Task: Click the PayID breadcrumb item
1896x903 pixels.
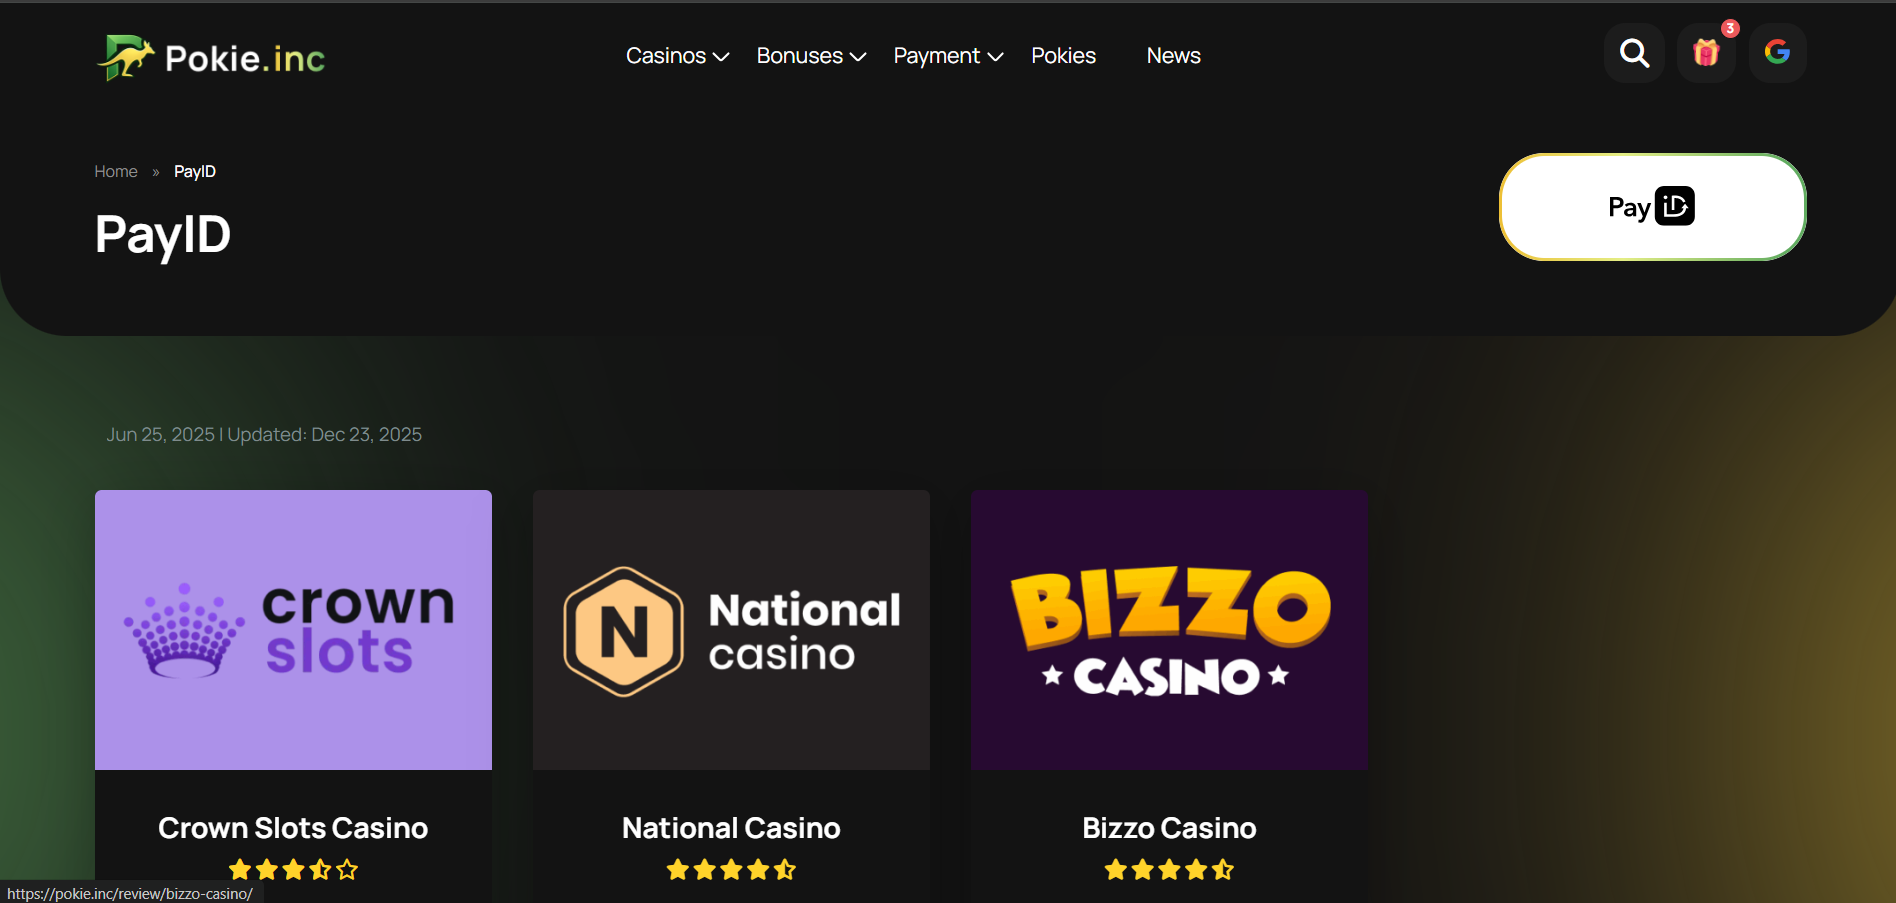Action: (195, 172)
